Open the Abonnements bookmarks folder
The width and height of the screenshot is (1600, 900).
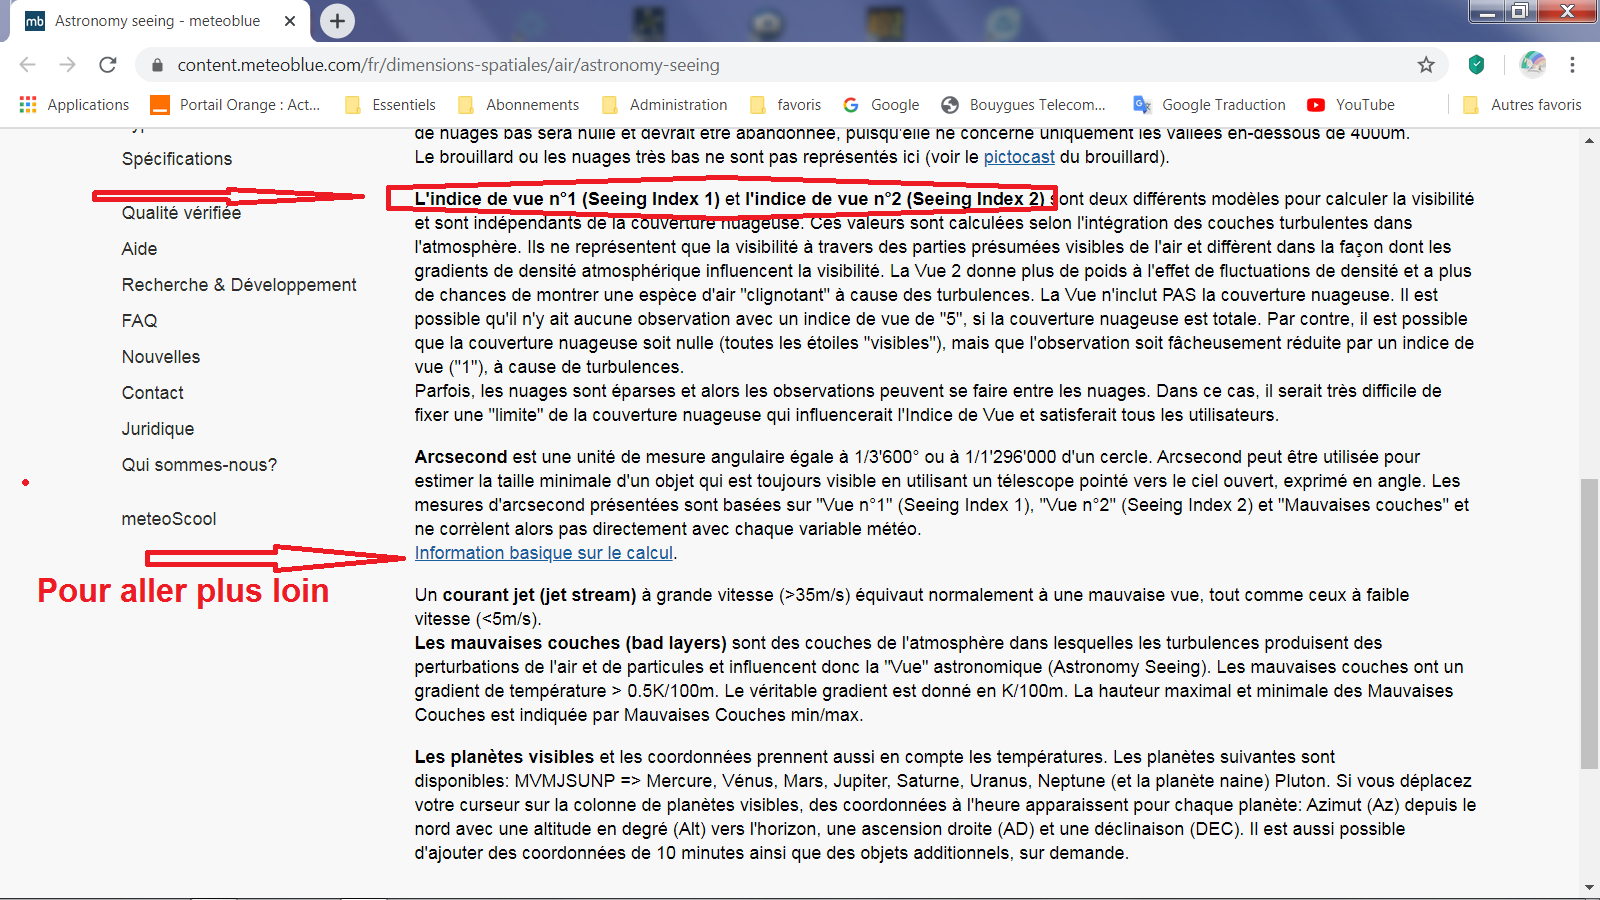[x=519, y=105]
